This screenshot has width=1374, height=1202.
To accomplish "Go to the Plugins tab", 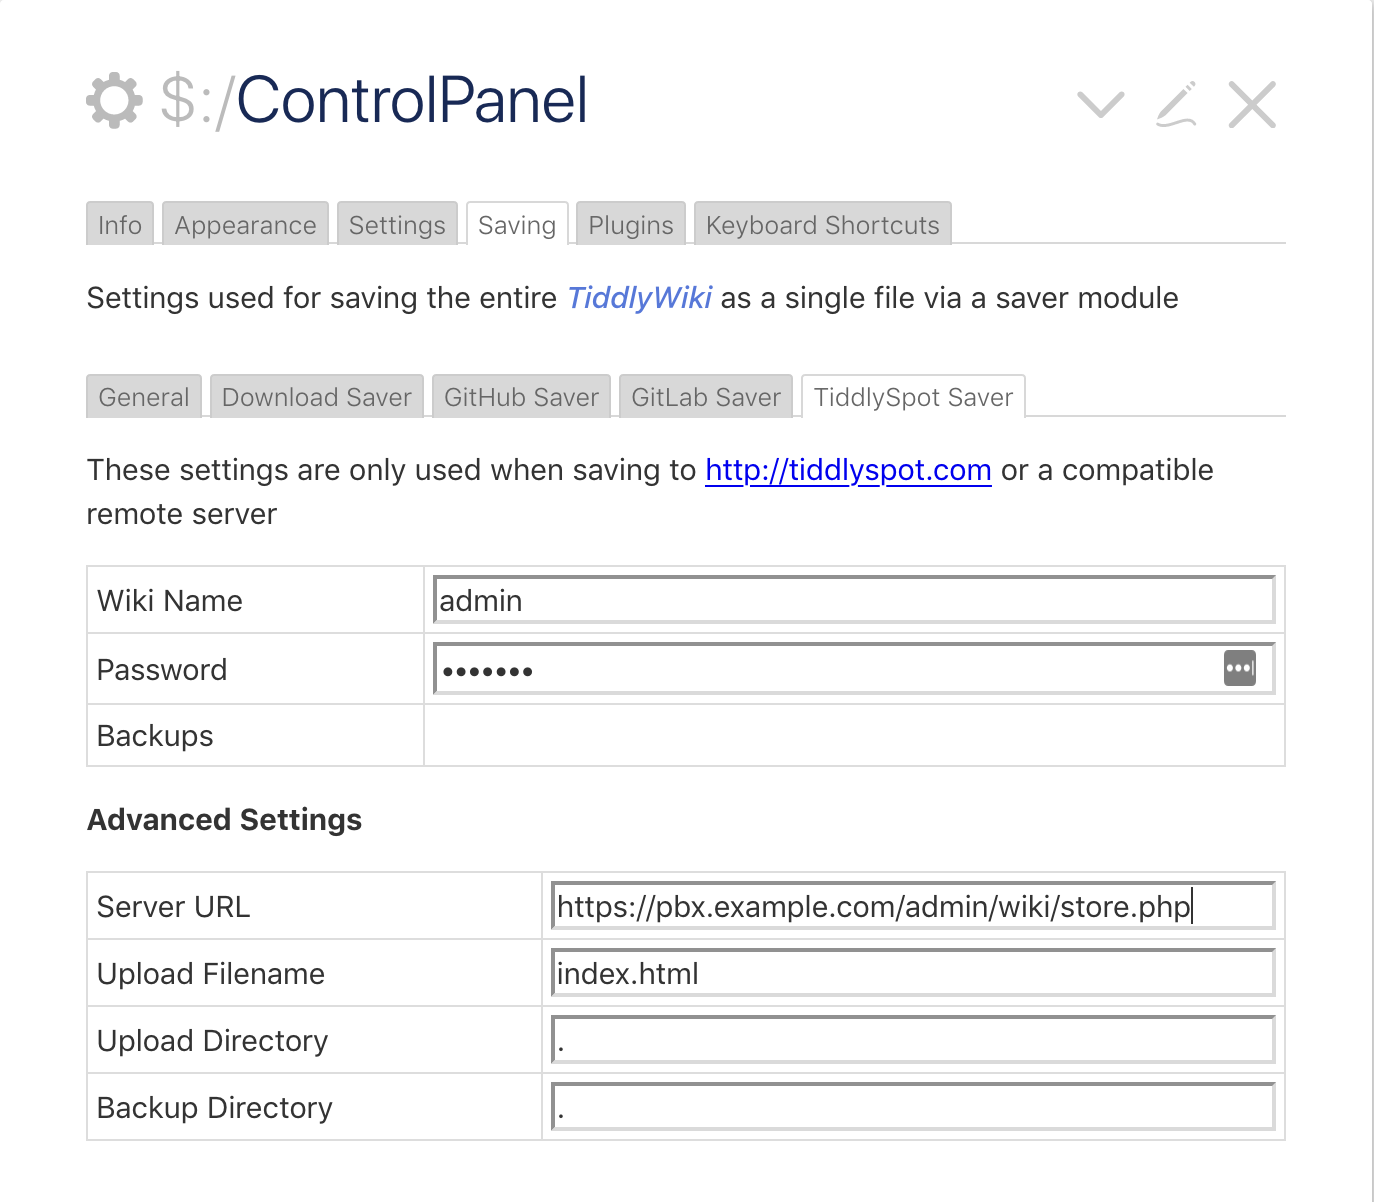I will 631,224.
